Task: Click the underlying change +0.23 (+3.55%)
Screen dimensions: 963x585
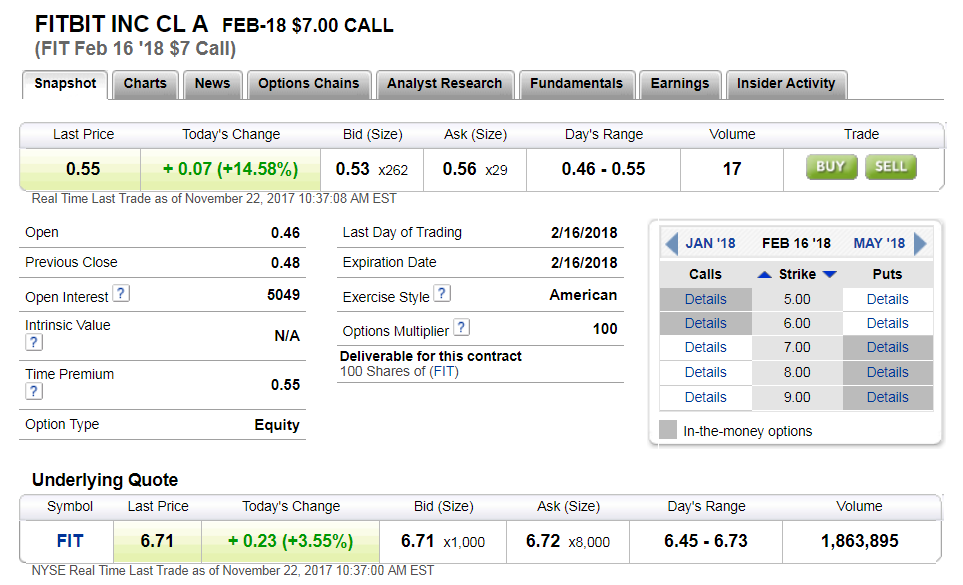Action: [290, 541]
